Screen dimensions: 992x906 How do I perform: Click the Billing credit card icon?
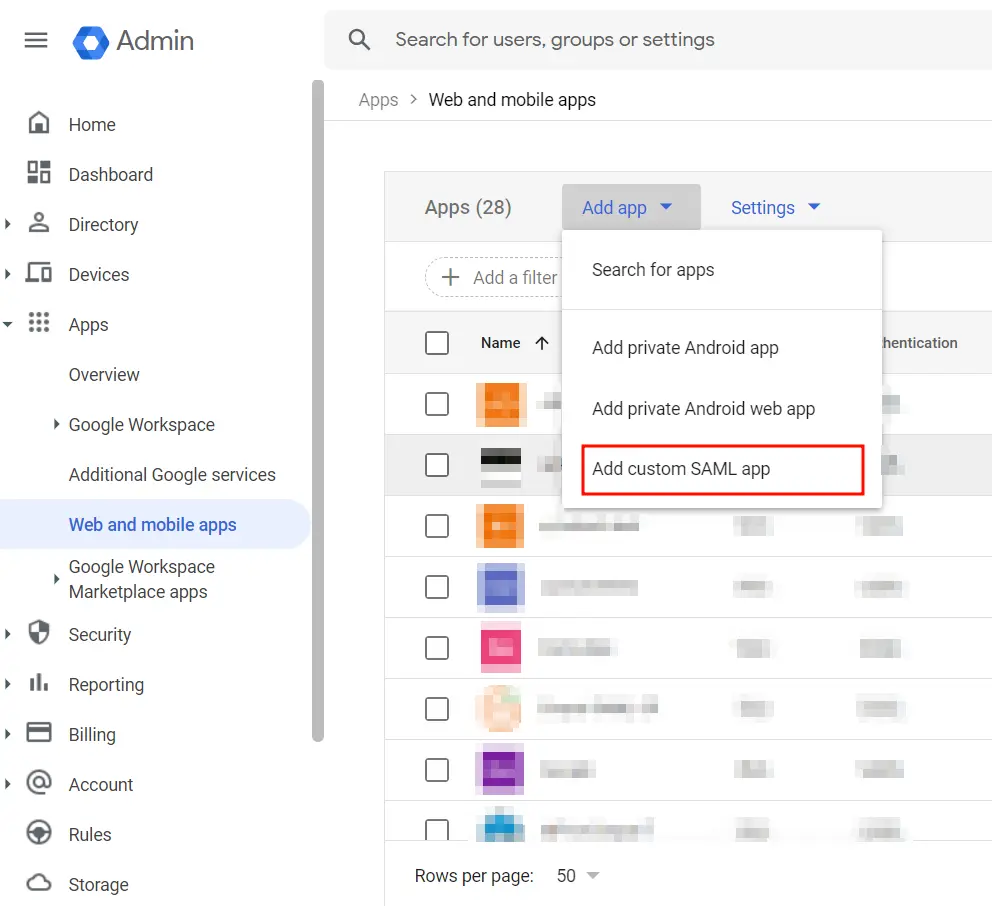(39, 732)
